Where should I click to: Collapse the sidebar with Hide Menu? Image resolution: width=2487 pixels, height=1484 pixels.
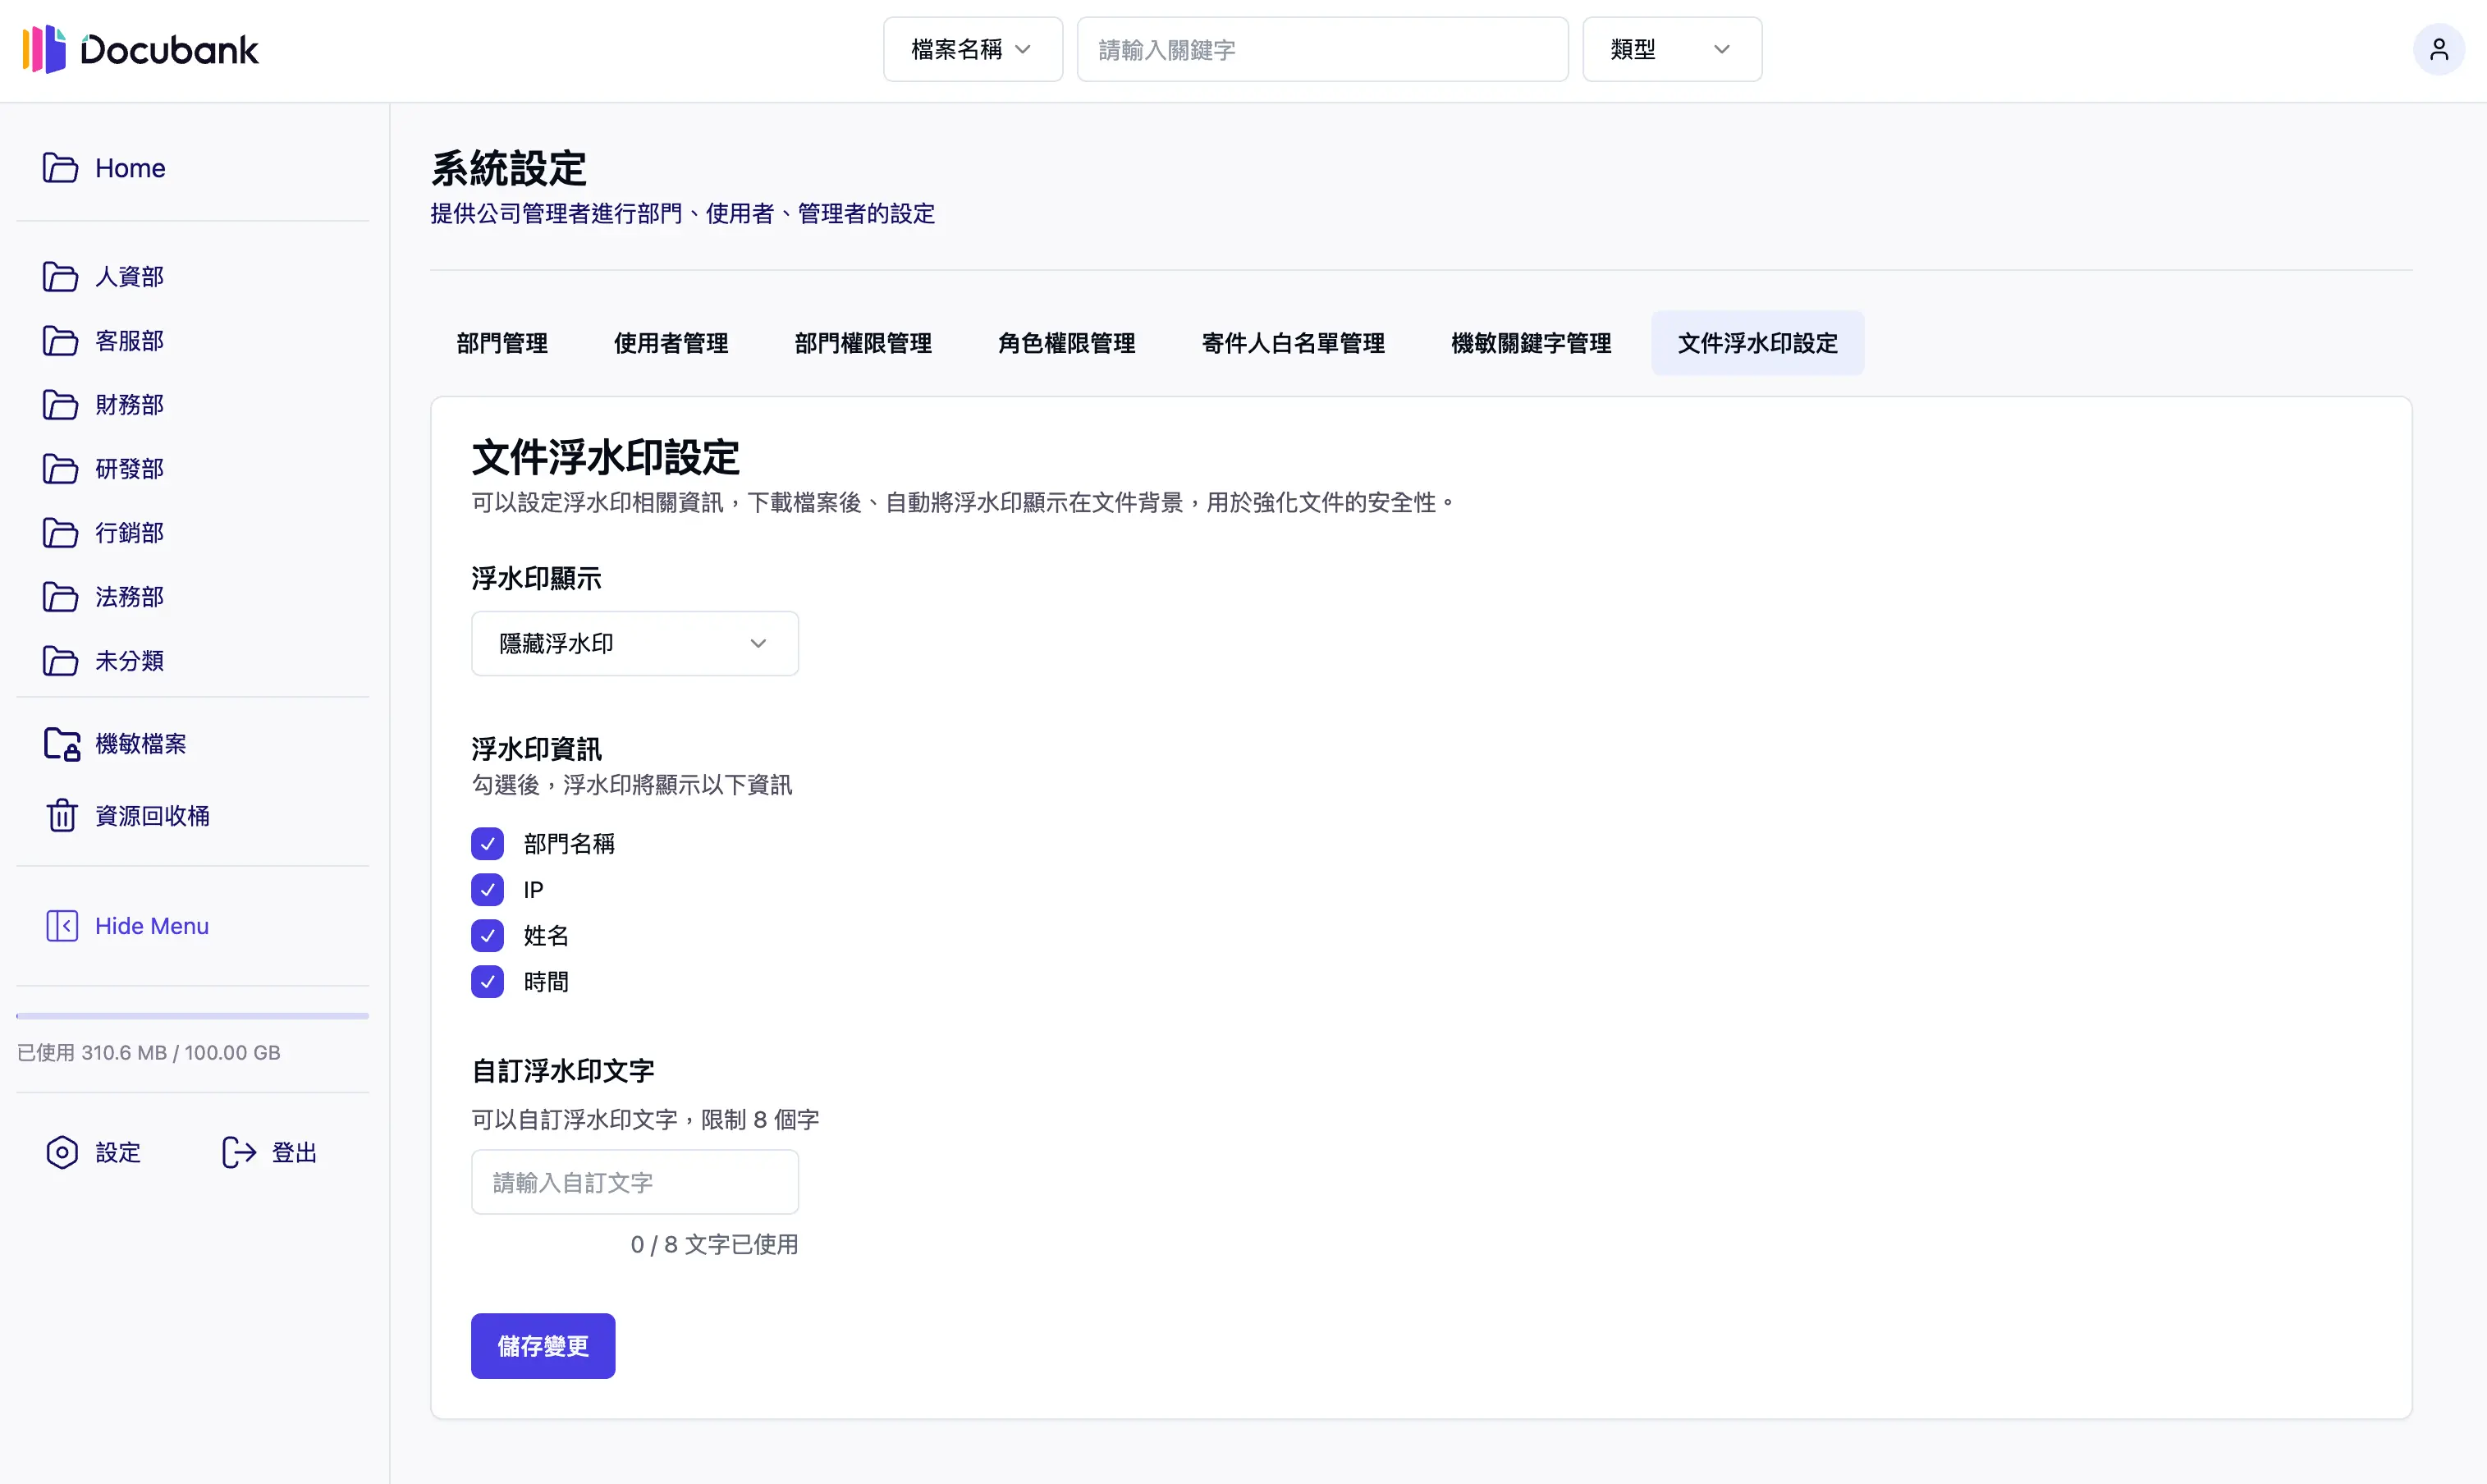click(151, 925)
